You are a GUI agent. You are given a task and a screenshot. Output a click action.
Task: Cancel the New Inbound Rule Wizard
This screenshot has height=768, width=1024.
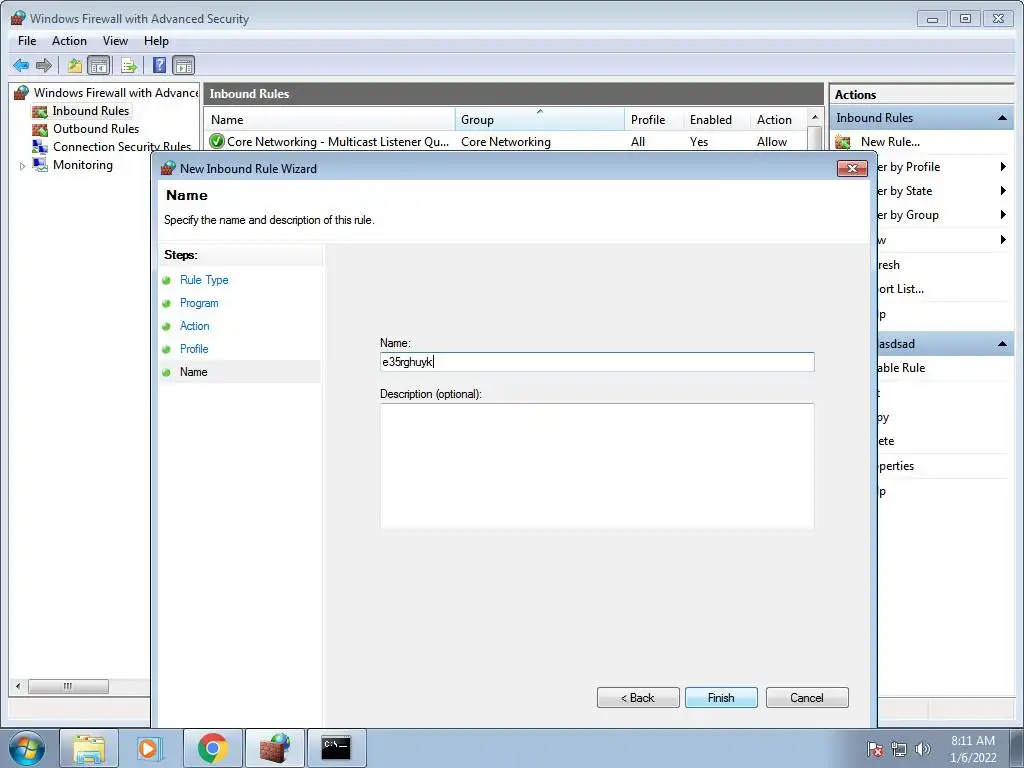[x=807, y=697]
